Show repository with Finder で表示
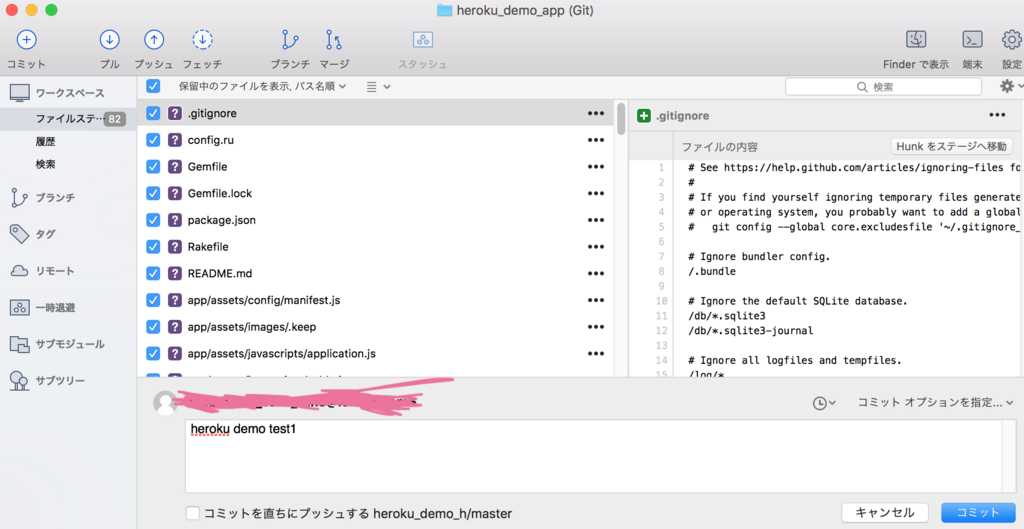 click(916, 40)
